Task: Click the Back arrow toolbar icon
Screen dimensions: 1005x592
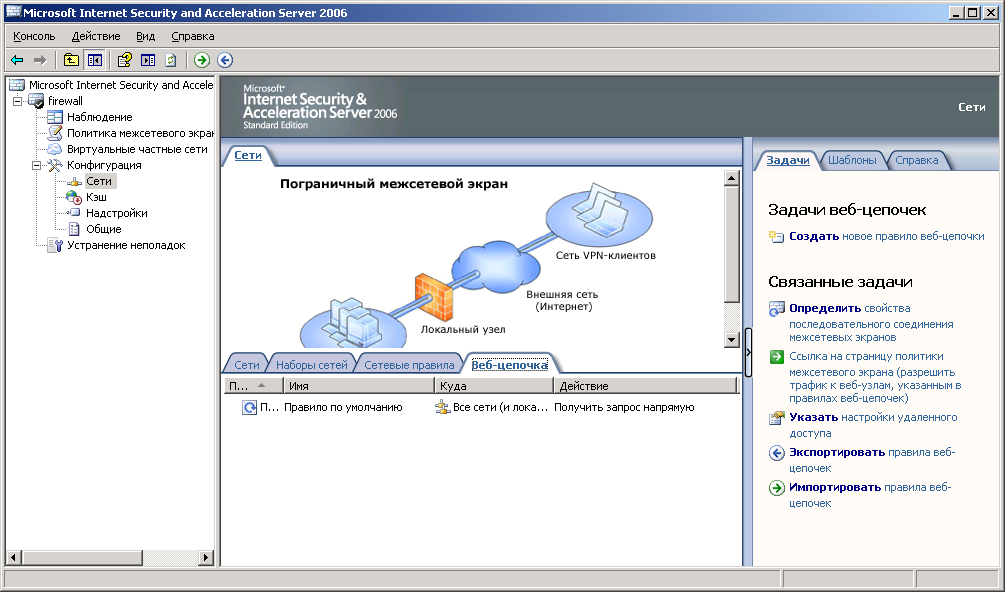Action: click(x=17, y=60)
